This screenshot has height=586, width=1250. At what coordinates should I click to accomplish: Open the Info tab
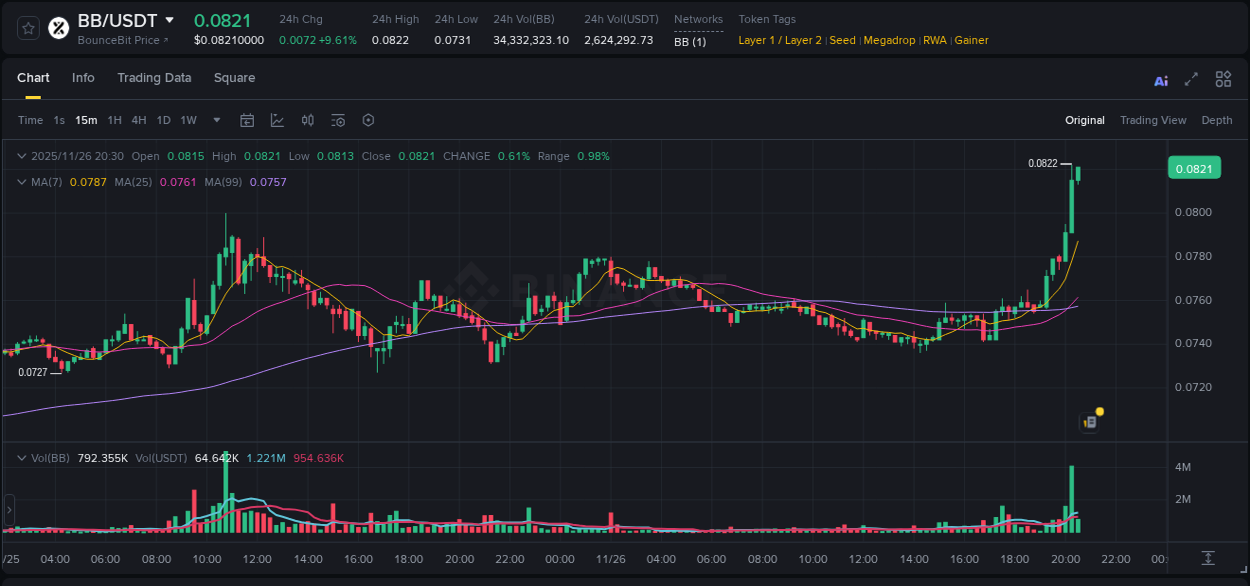83,78
